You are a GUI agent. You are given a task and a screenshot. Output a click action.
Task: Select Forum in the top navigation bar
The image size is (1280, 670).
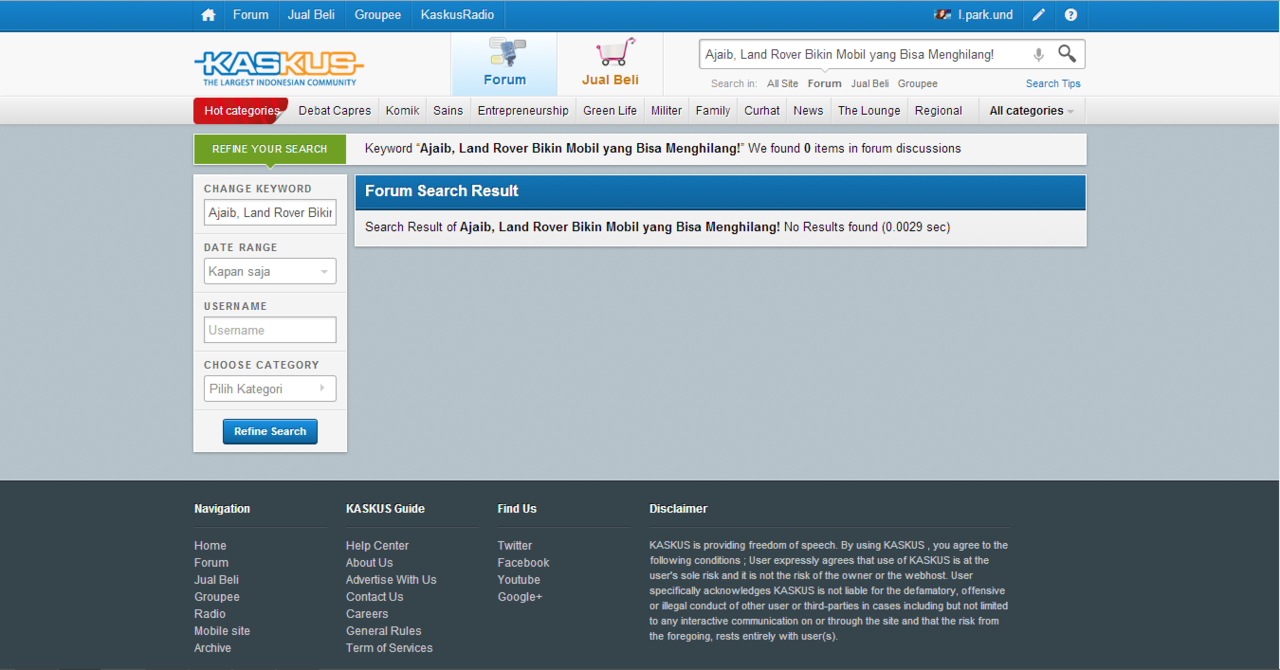pyautogui.click(x=251, y=15)
